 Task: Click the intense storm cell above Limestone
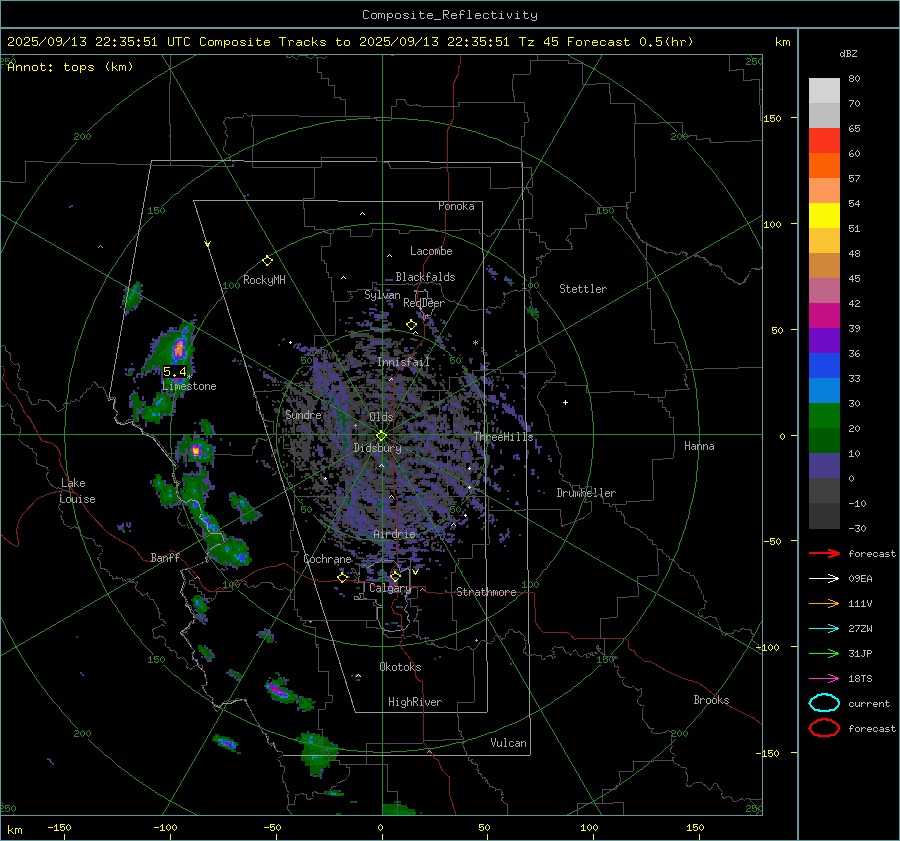[x=179, y=348]
